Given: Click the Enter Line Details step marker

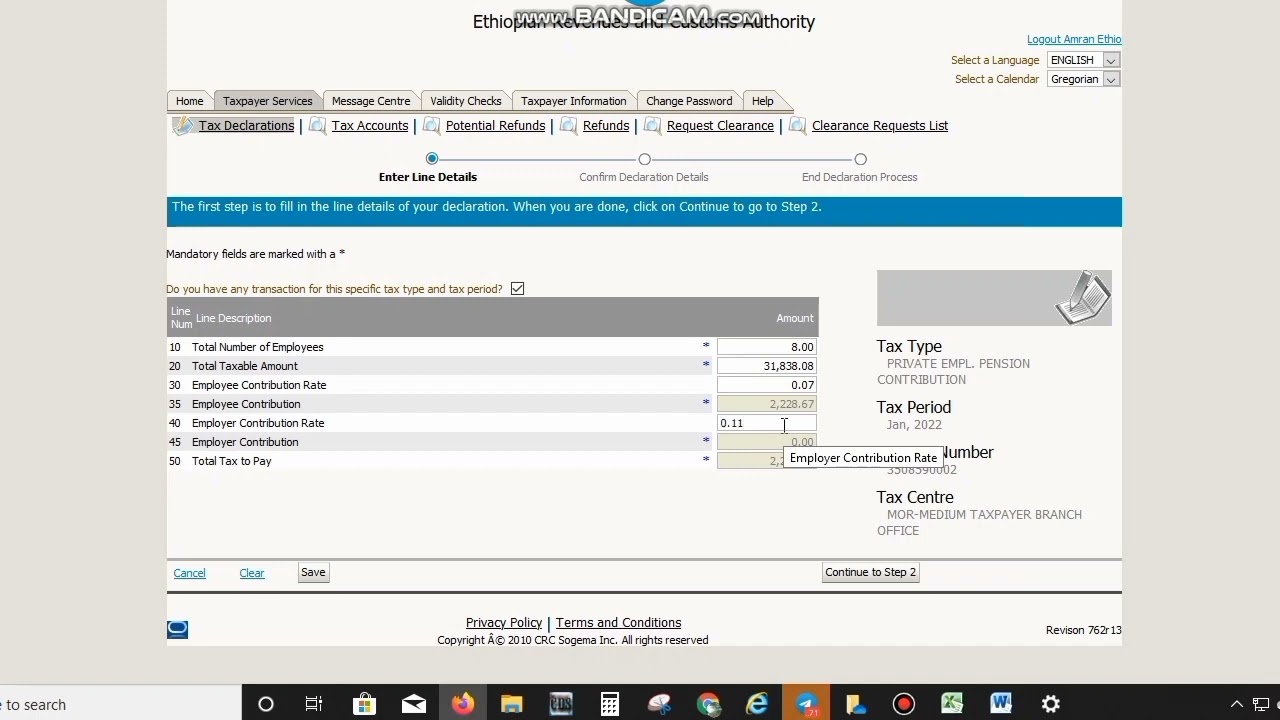Looking at the screenshot, I should [432, 159].
